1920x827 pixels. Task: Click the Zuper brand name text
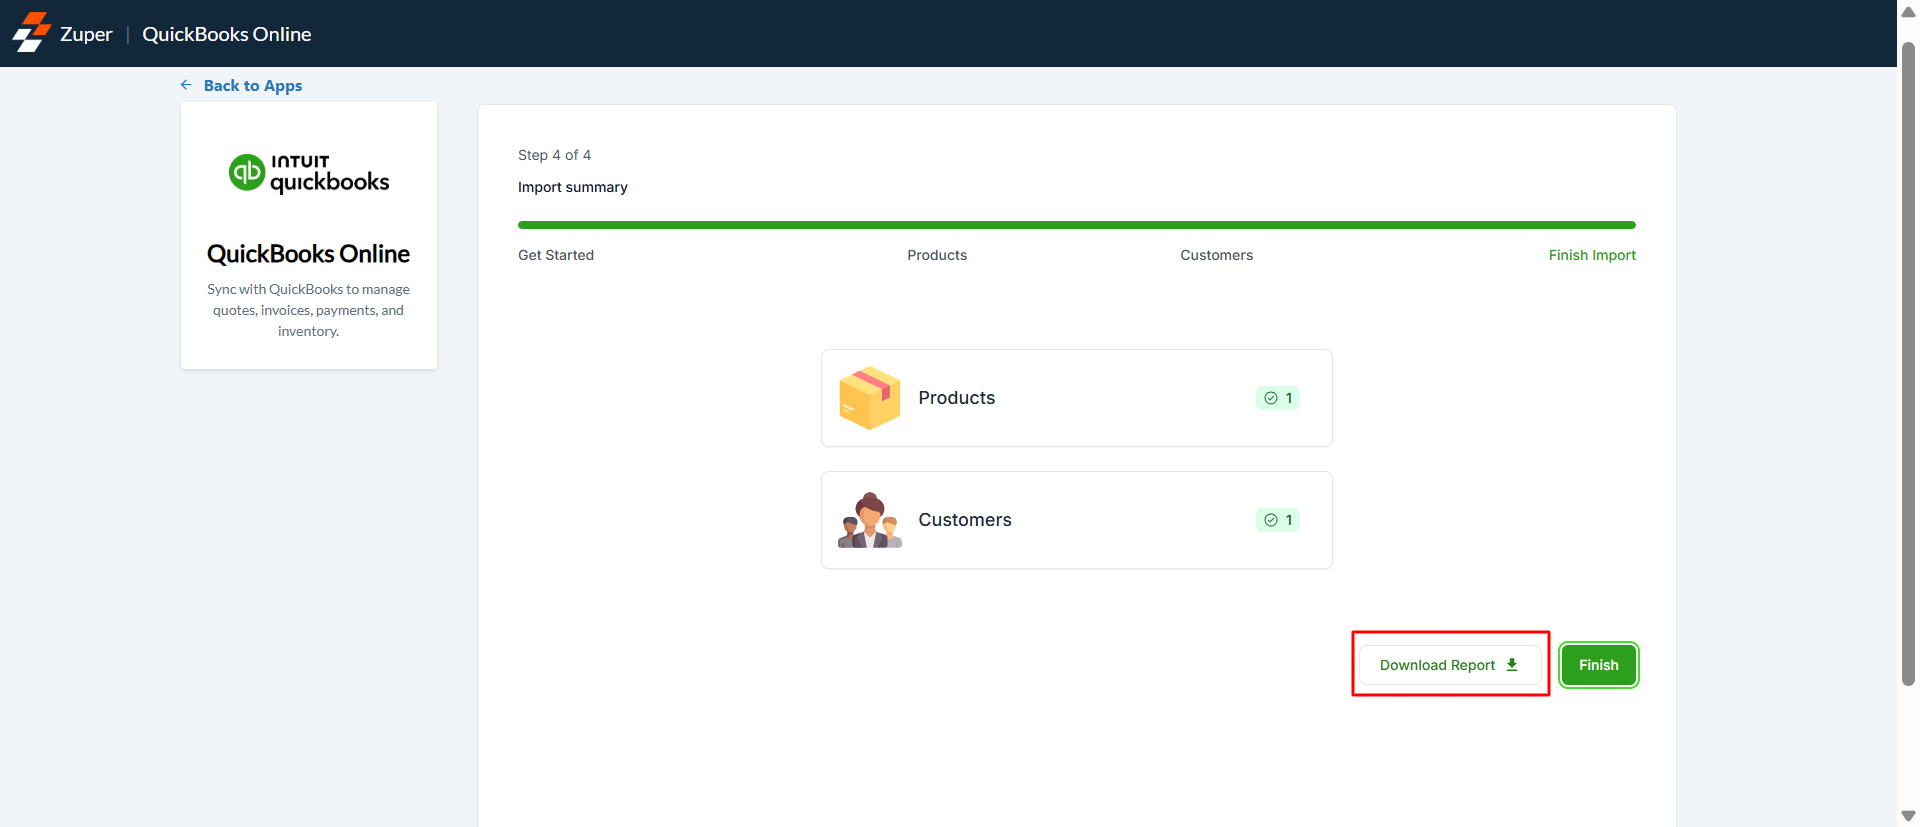[x=86, y=34]
